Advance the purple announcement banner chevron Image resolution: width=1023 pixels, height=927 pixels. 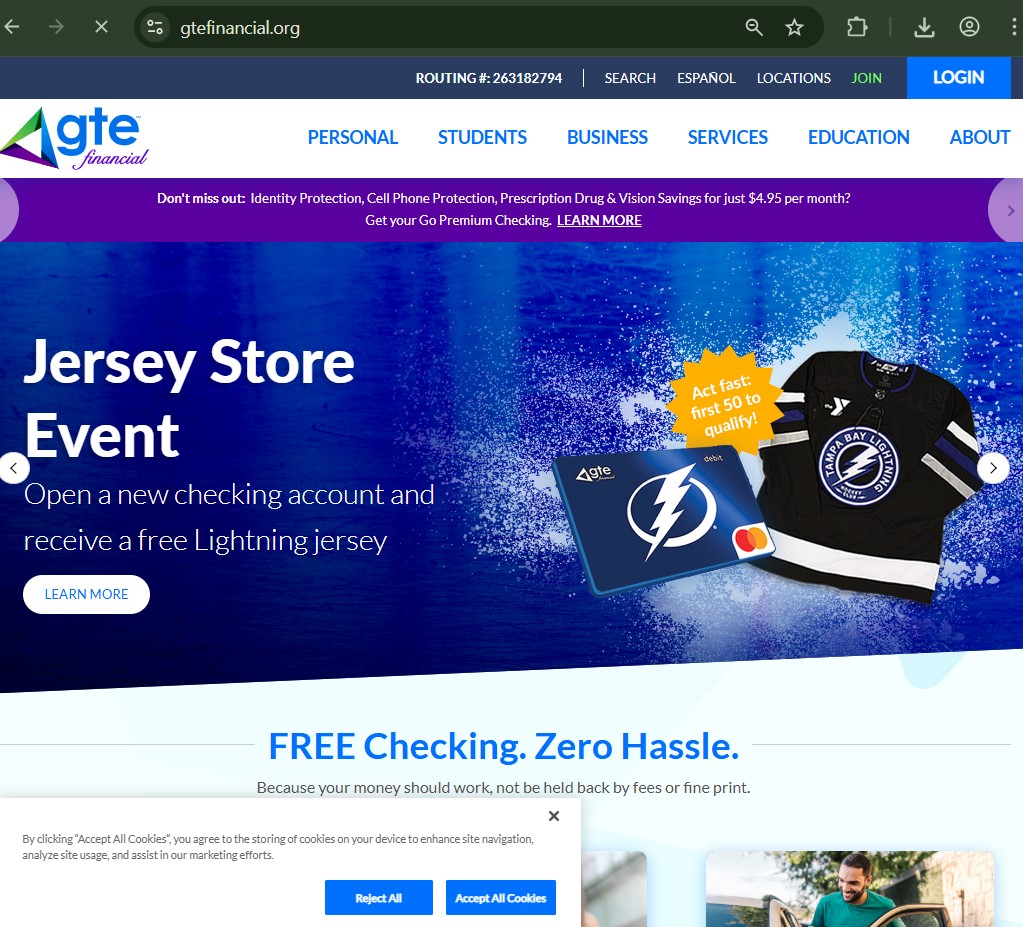click(x=1011, y=211)
